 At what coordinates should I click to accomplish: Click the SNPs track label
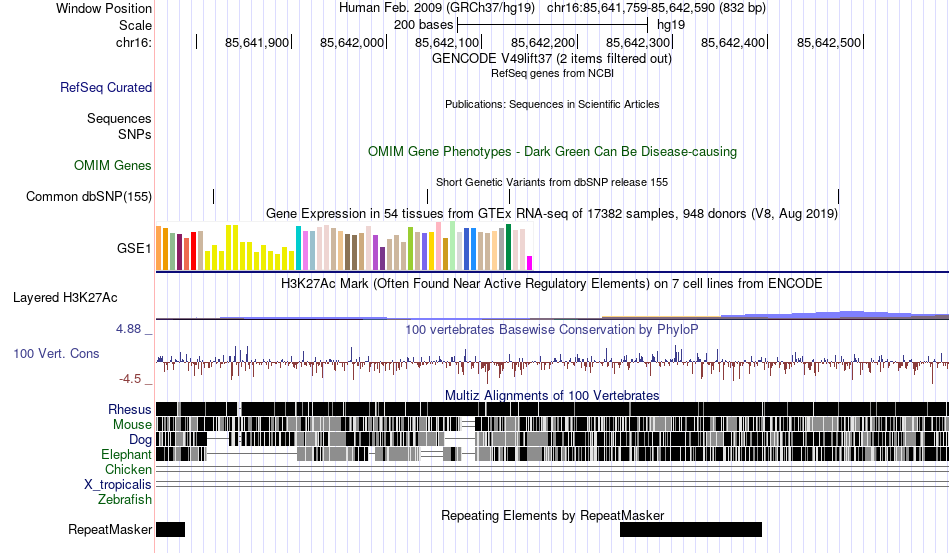pyautogui.click(x=135, y=134)
